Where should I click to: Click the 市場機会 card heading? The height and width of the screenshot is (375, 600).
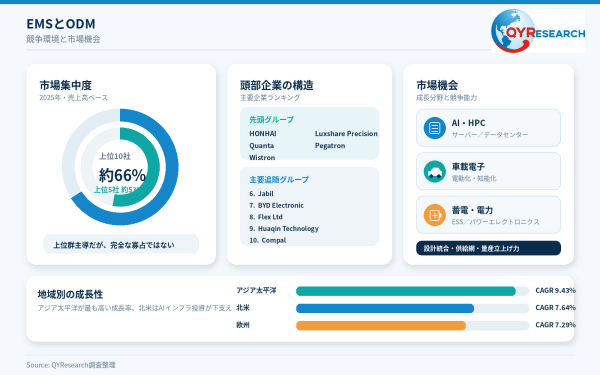point(437,85)
